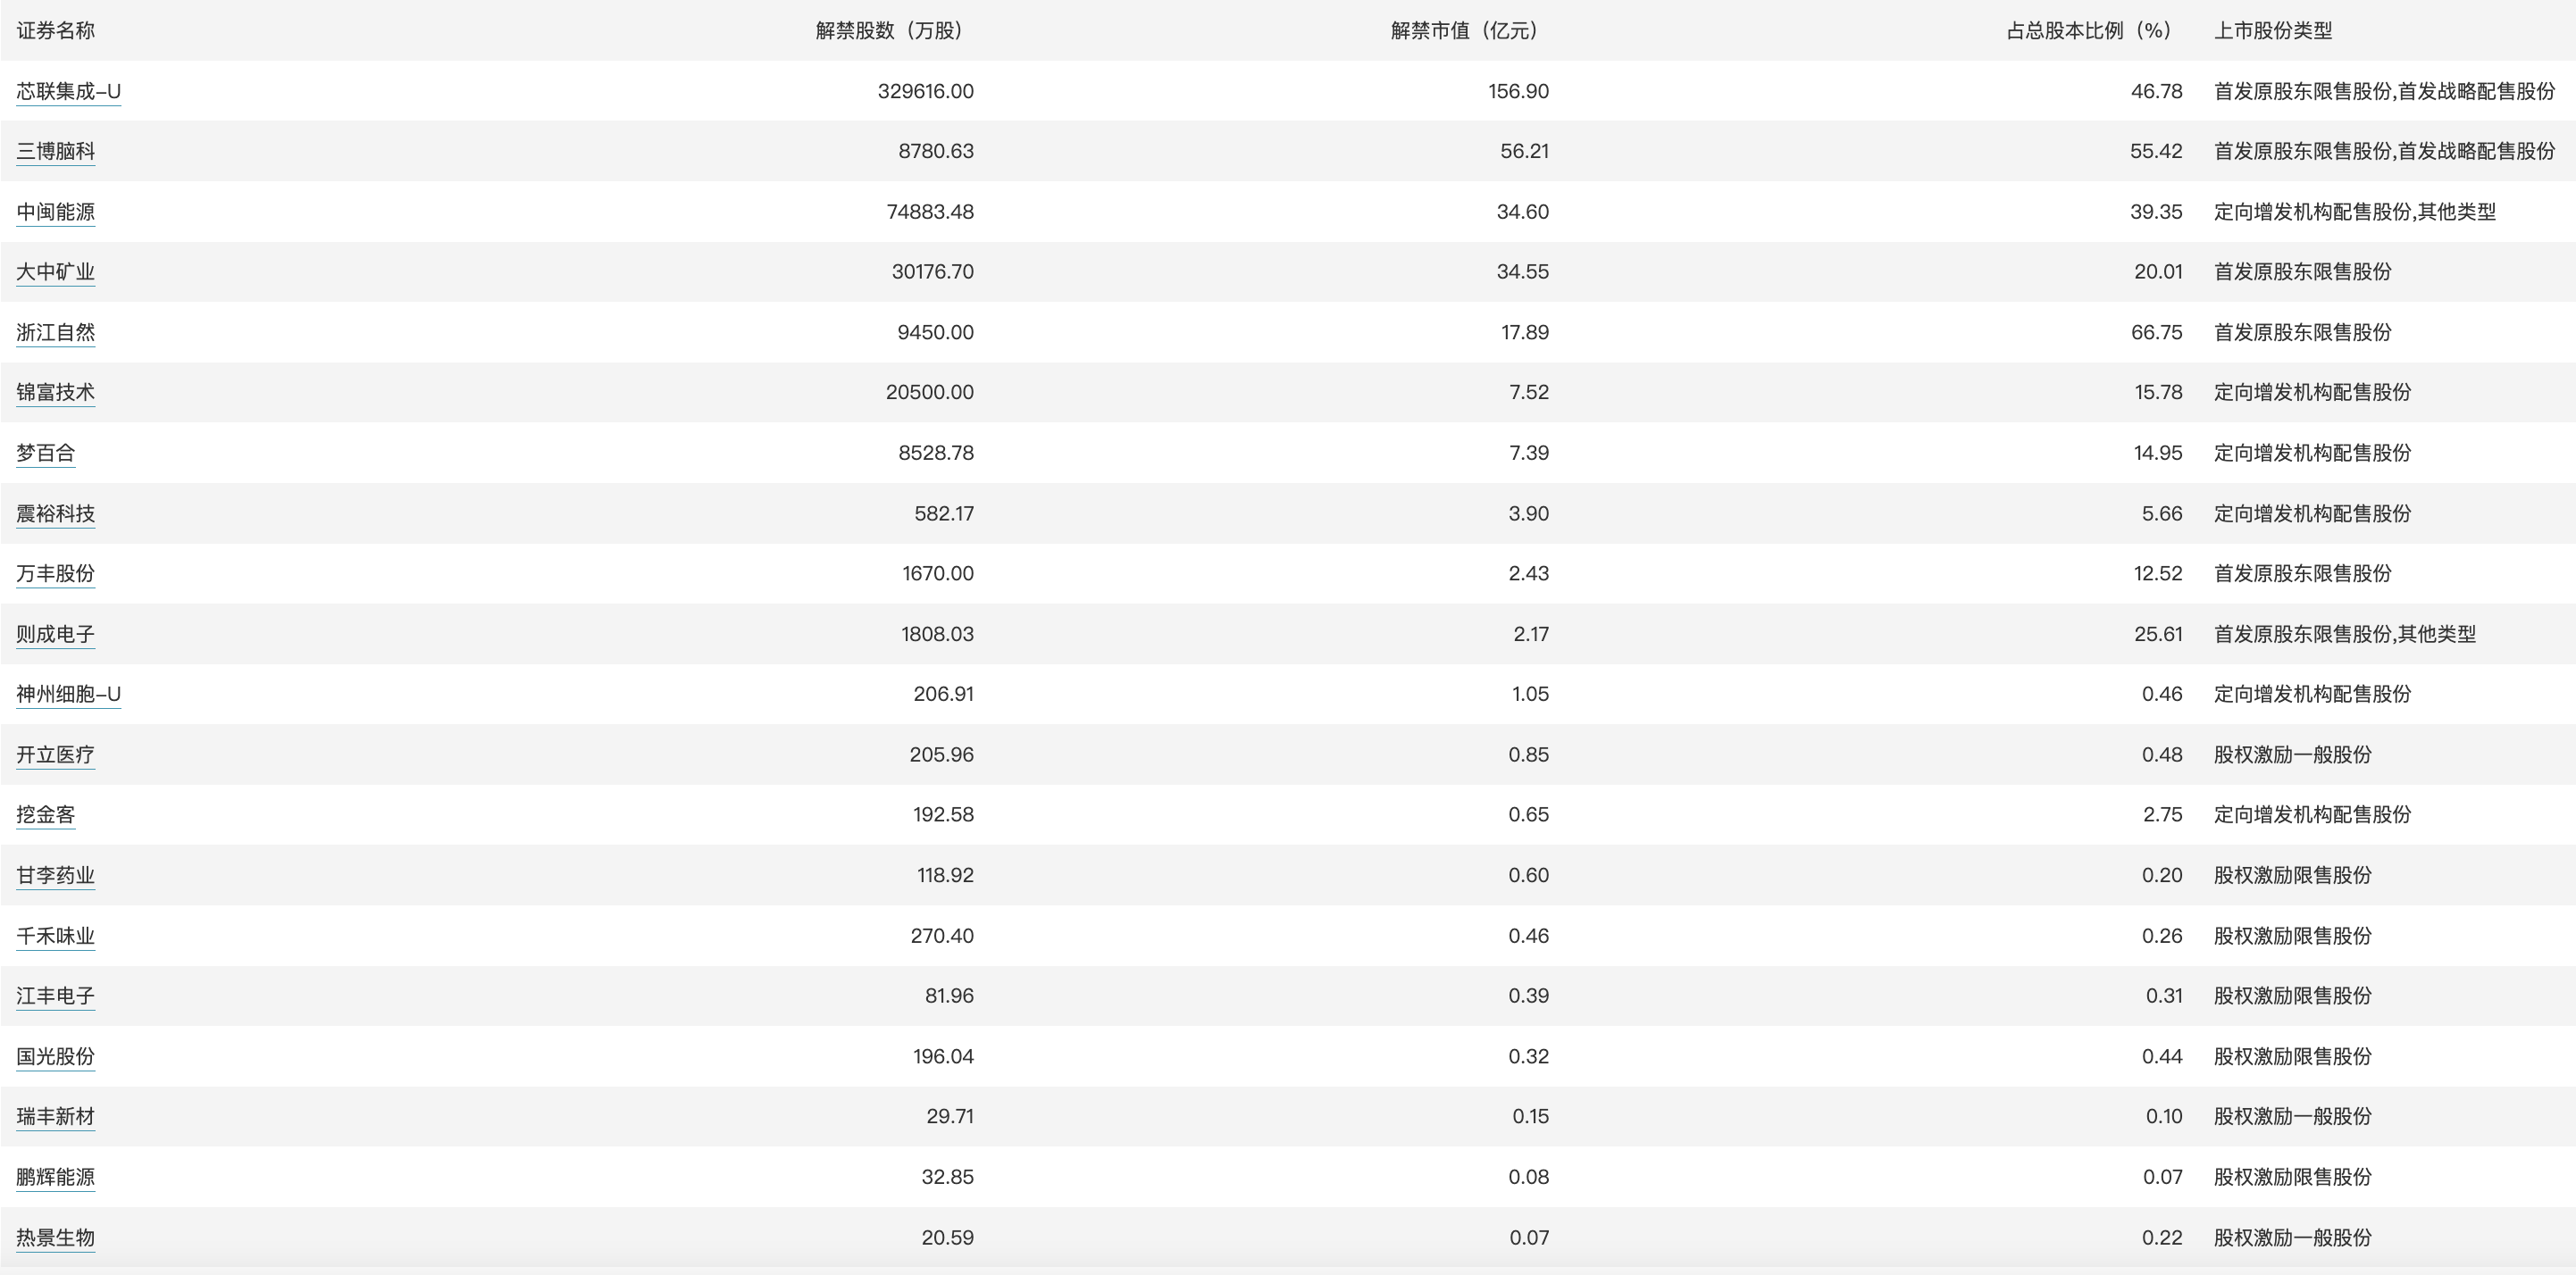Click the 解禁市值（亿元） column header

[1463, 31]
